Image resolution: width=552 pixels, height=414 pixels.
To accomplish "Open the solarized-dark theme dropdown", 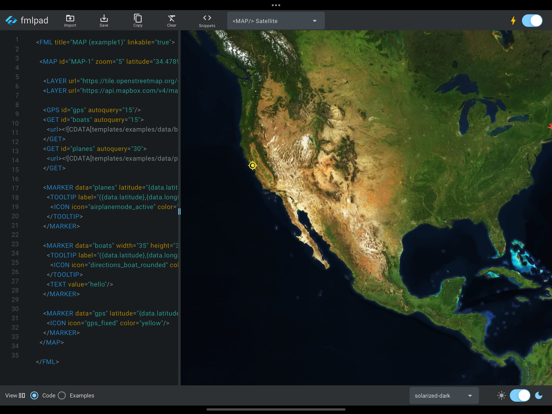I will tap(444, 396).
